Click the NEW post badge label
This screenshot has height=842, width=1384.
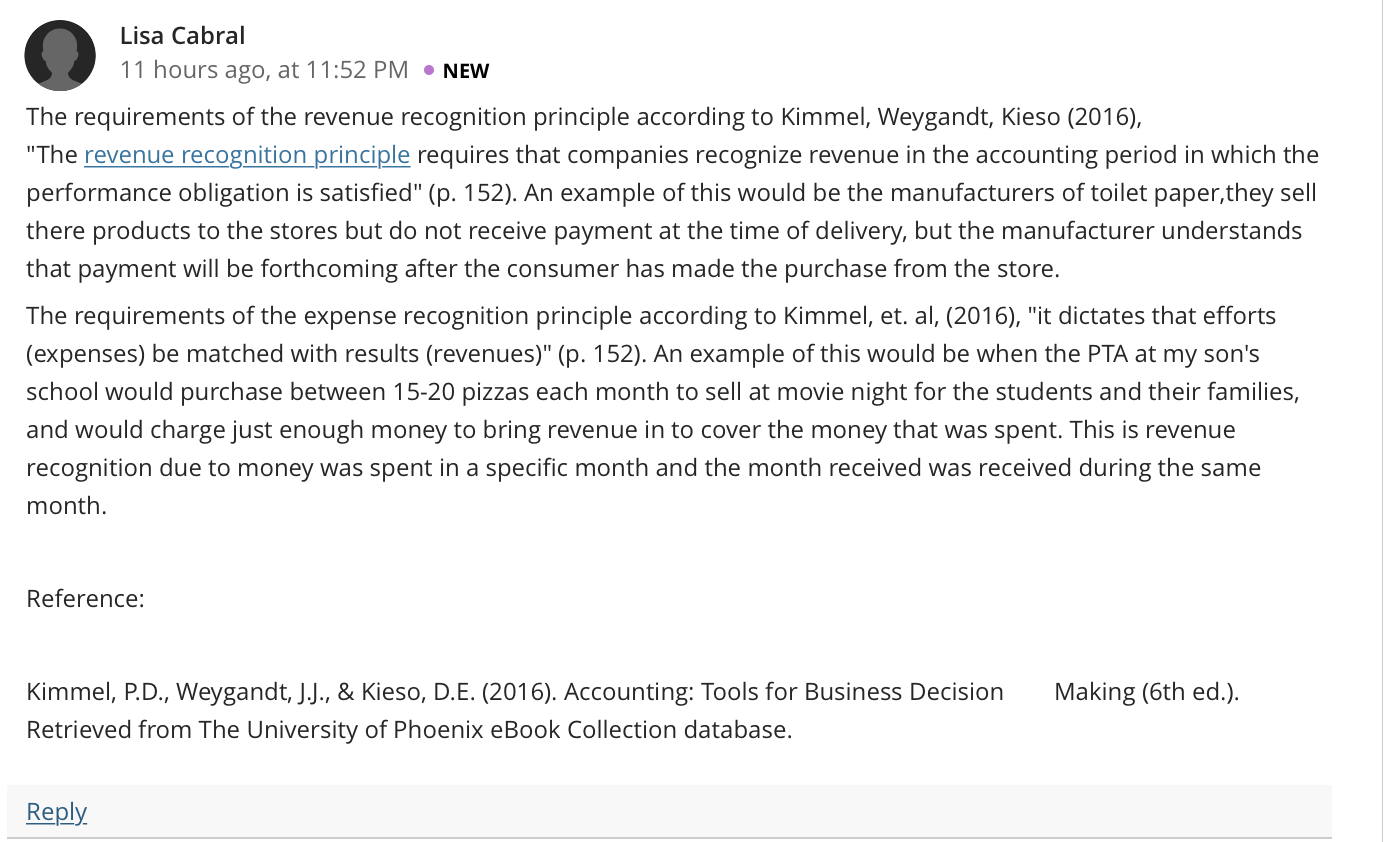(x=466, y=71)
